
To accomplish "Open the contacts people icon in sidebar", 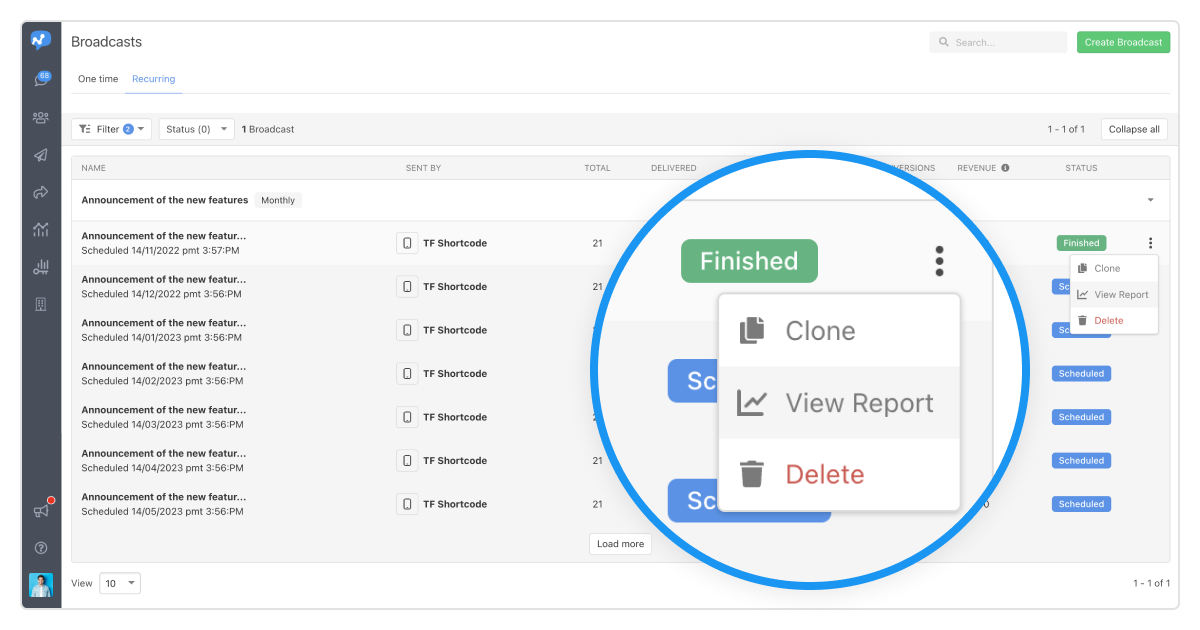I will pyautogui.click(x=41, y=117).
